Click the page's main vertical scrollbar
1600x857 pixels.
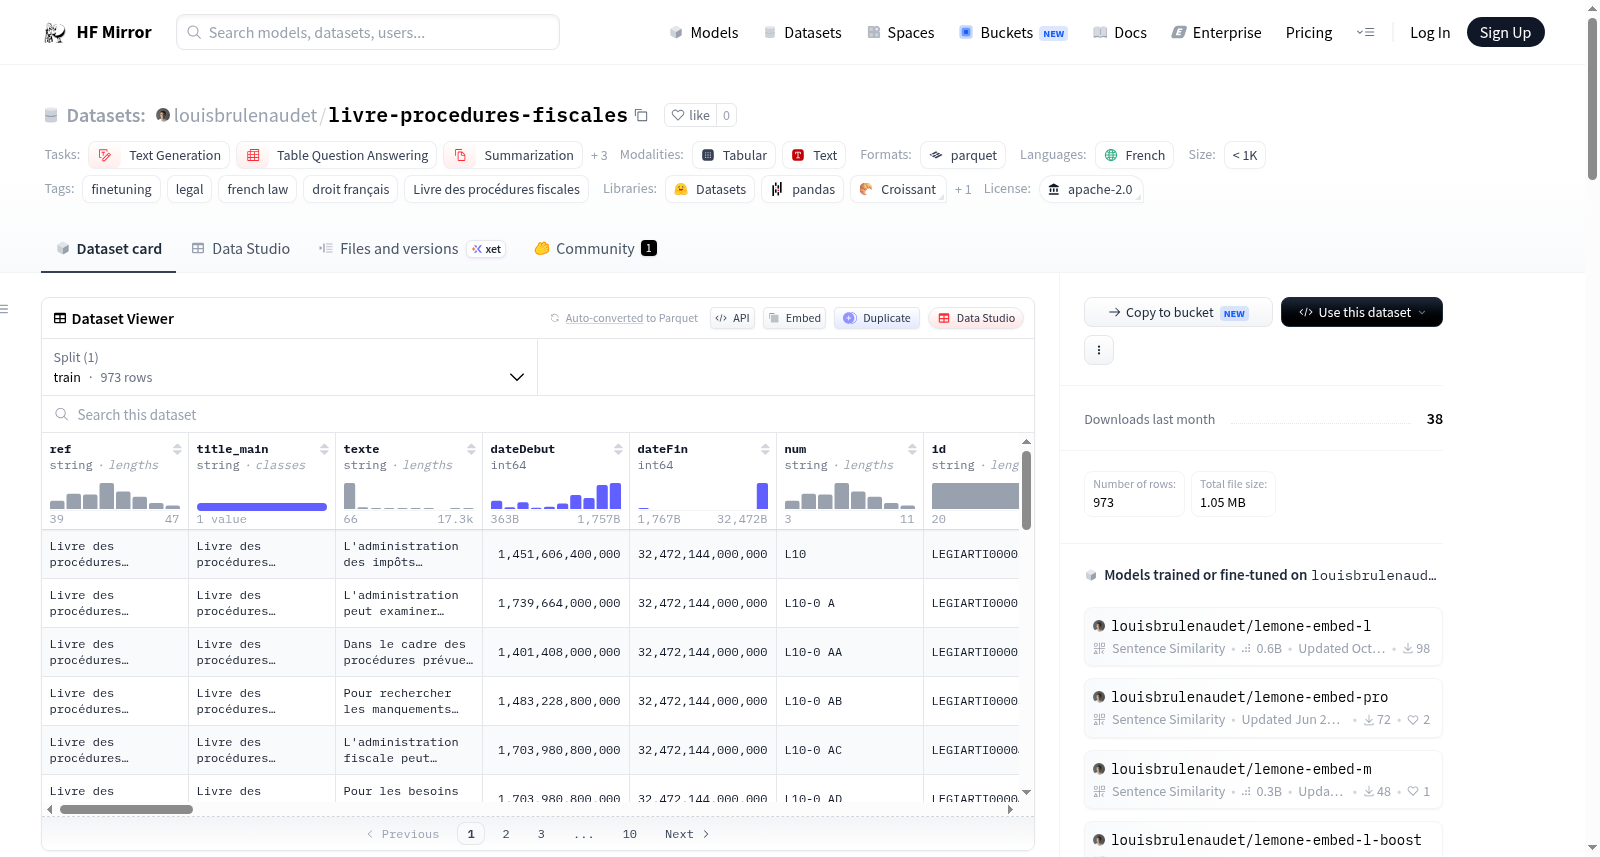pos(1592,98)
